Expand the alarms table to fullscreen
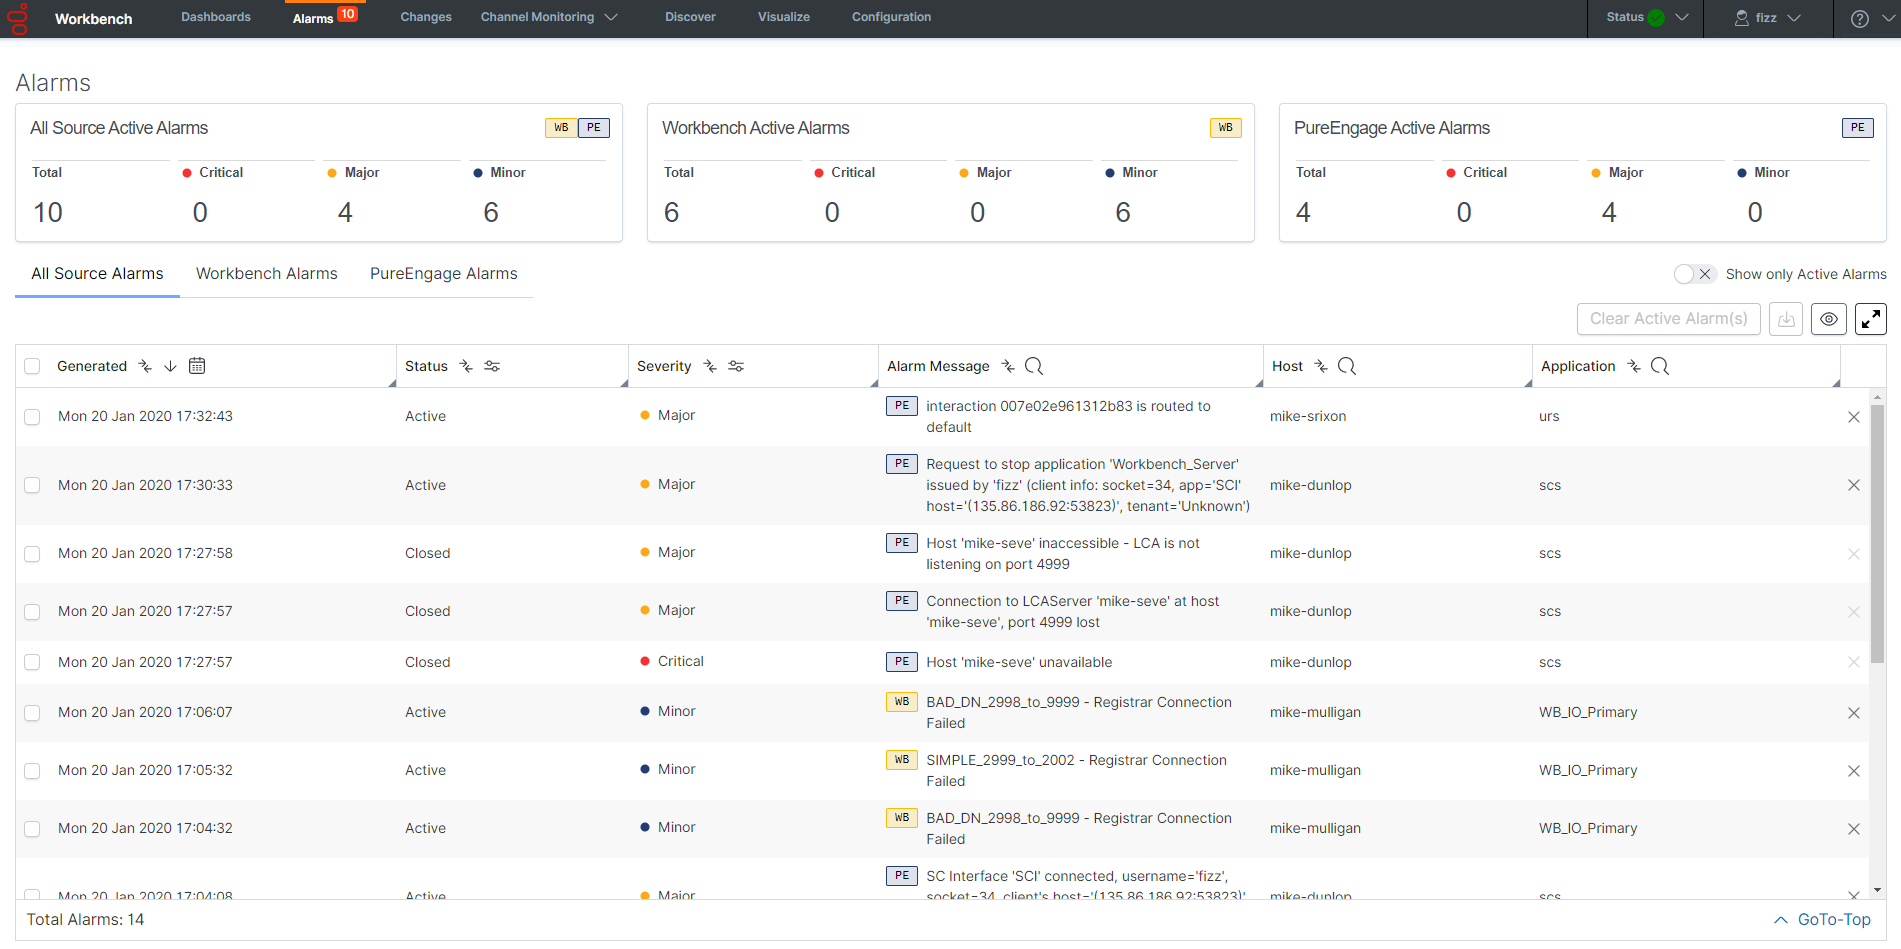Screen dimensions: 1901x949 (1870, 319)
